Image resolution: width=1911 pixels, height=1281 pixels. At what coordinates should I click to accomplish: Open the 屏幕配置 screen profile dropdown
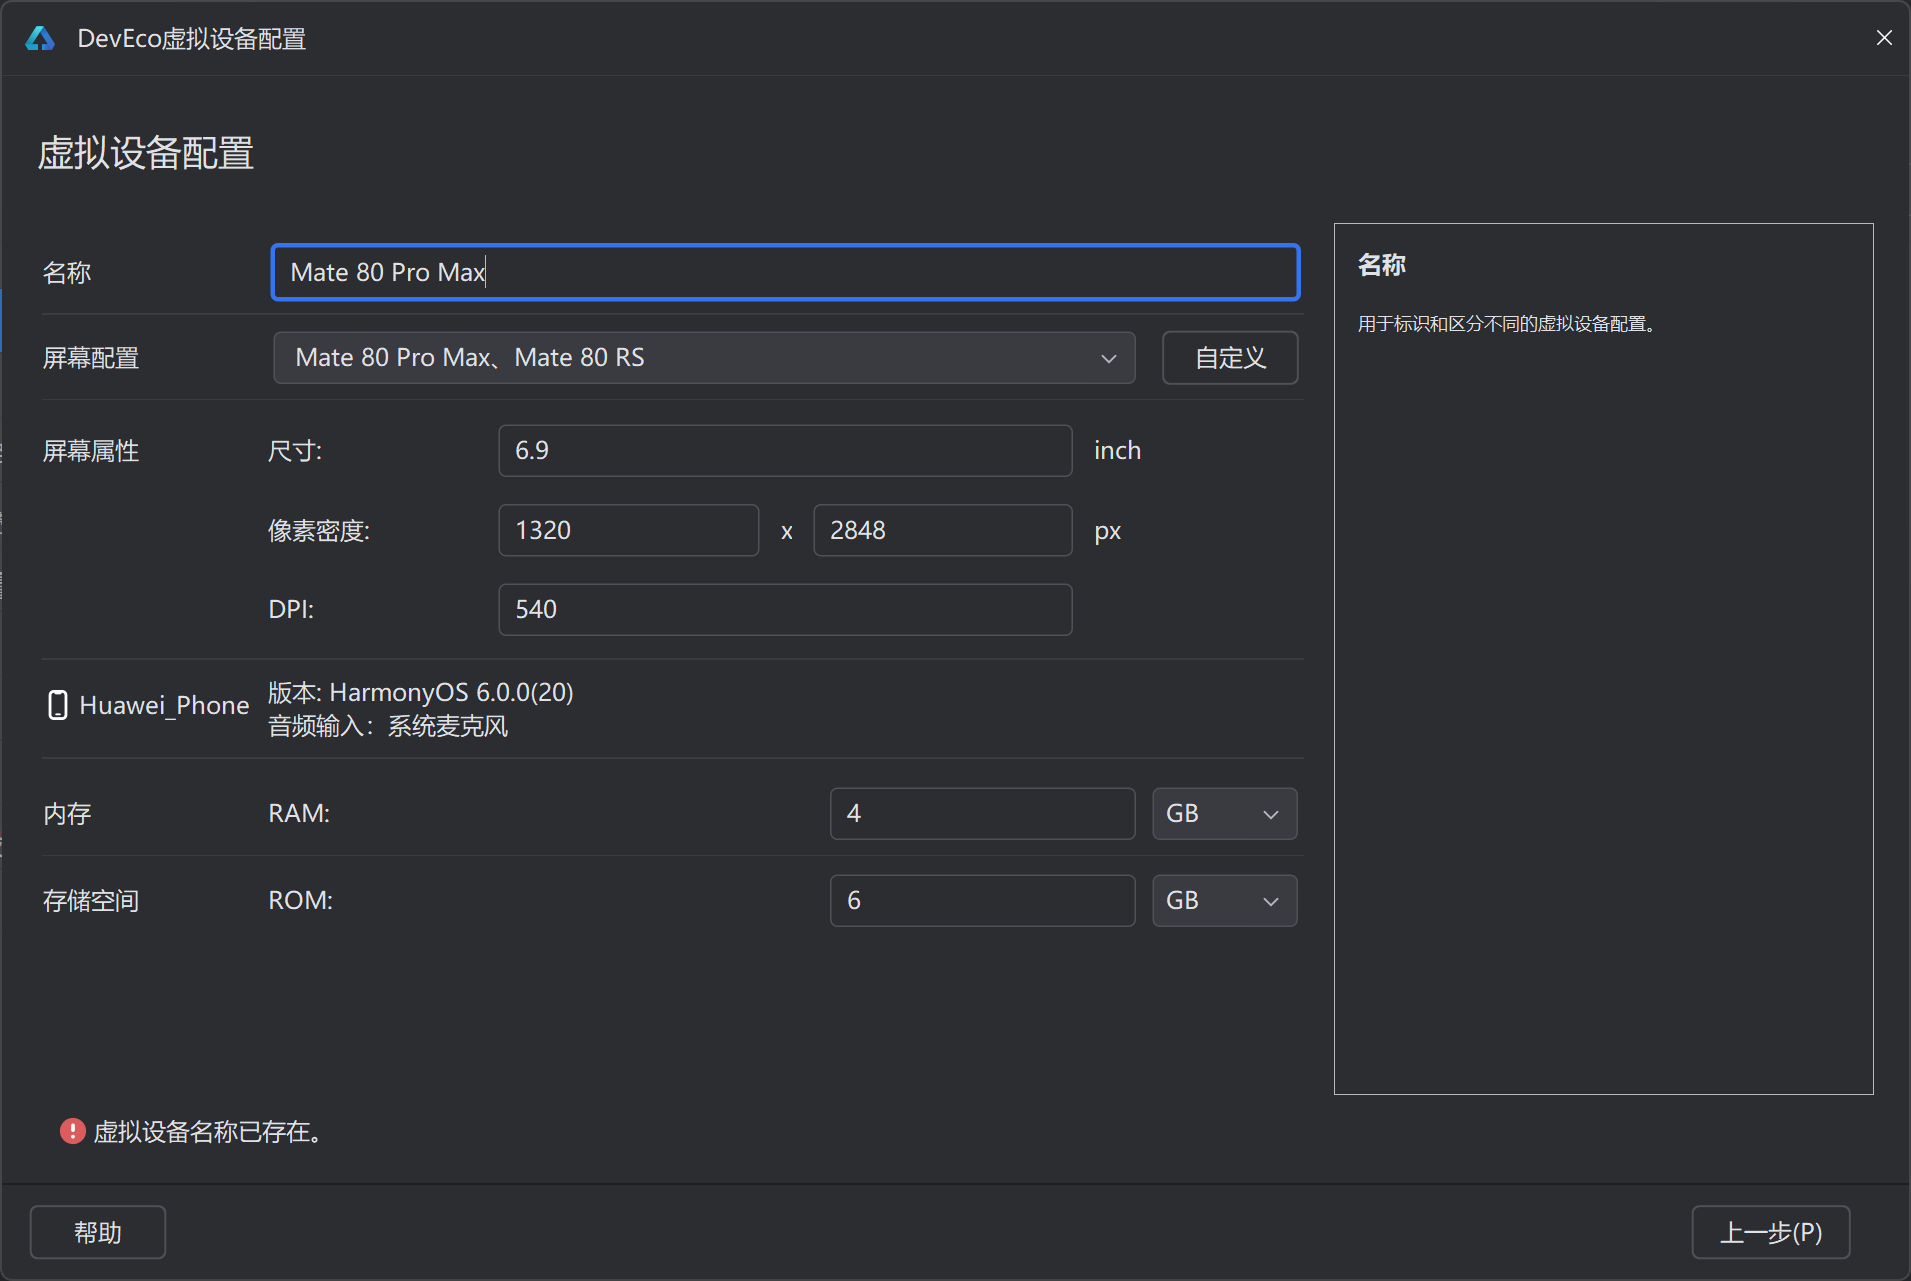(x=704, y=358)
